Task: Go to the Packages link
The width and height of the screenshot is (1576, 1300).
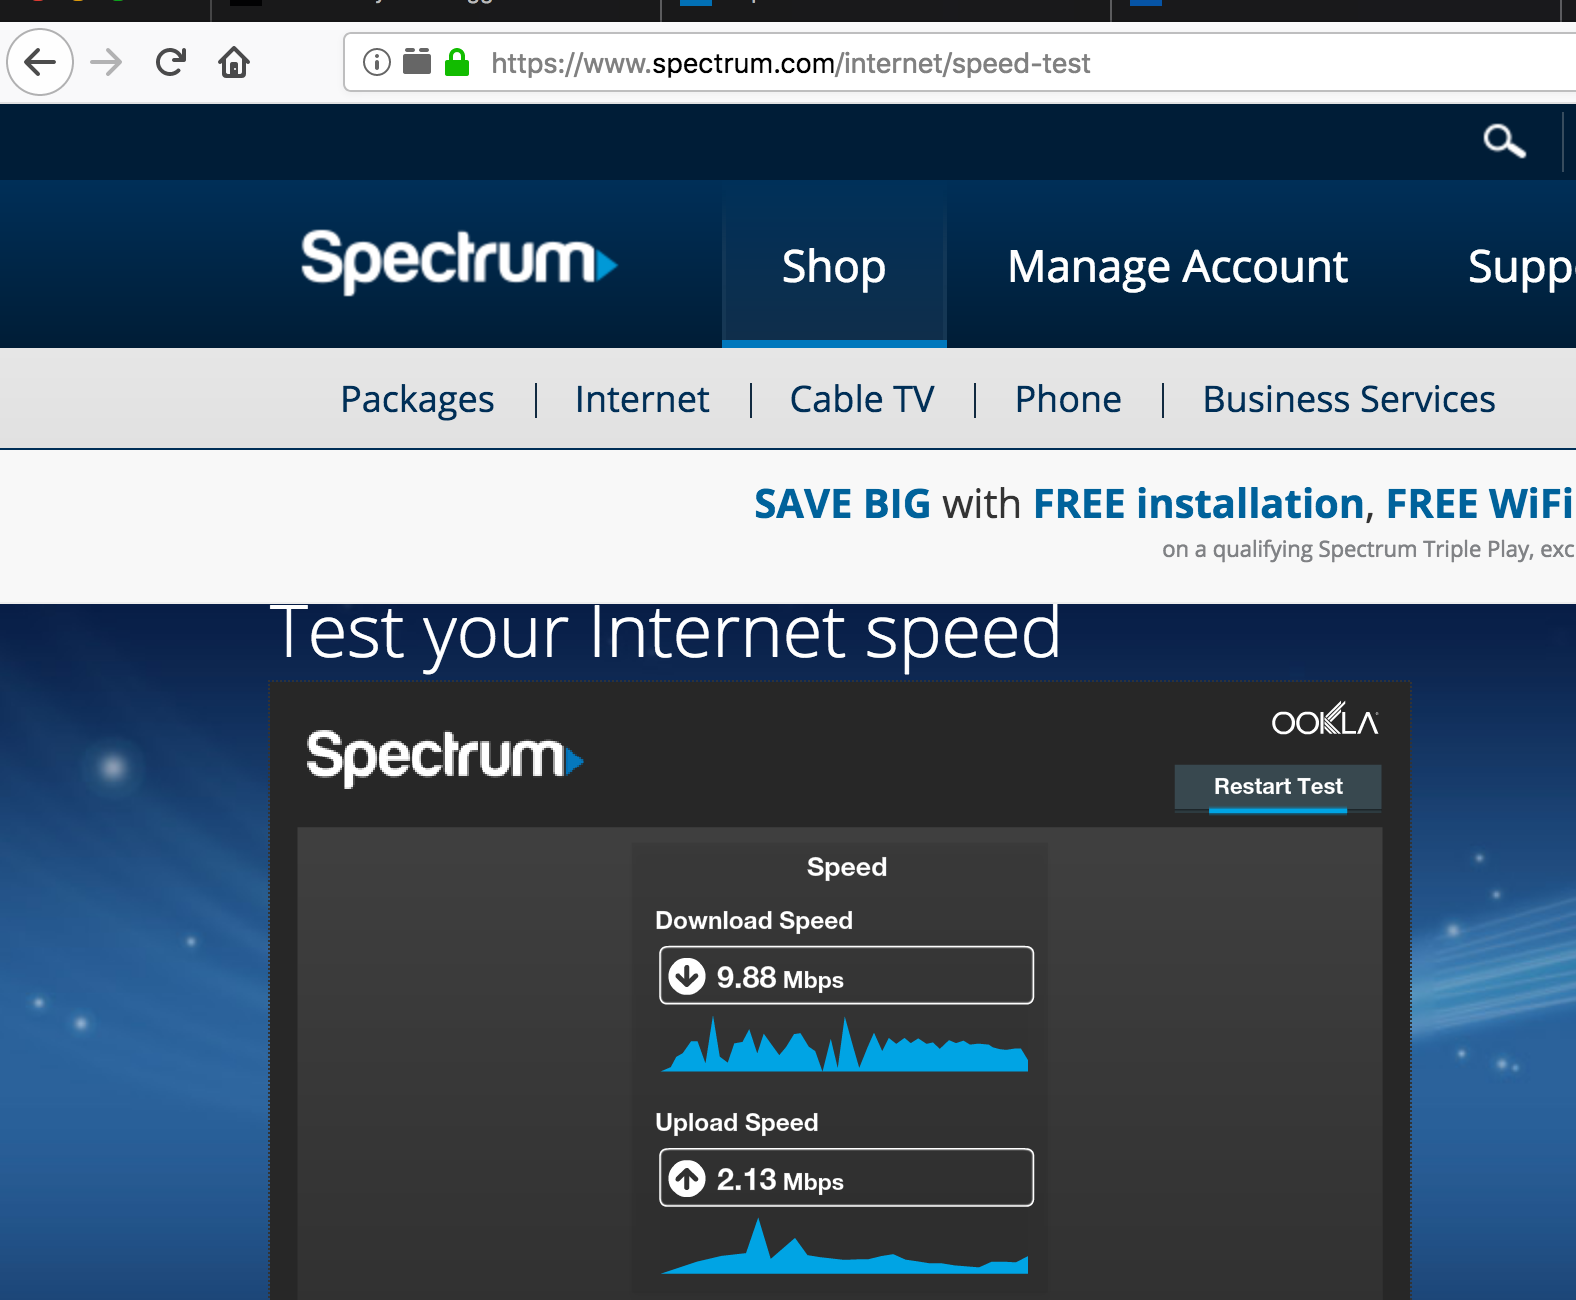Action: (x=417, y=400)
